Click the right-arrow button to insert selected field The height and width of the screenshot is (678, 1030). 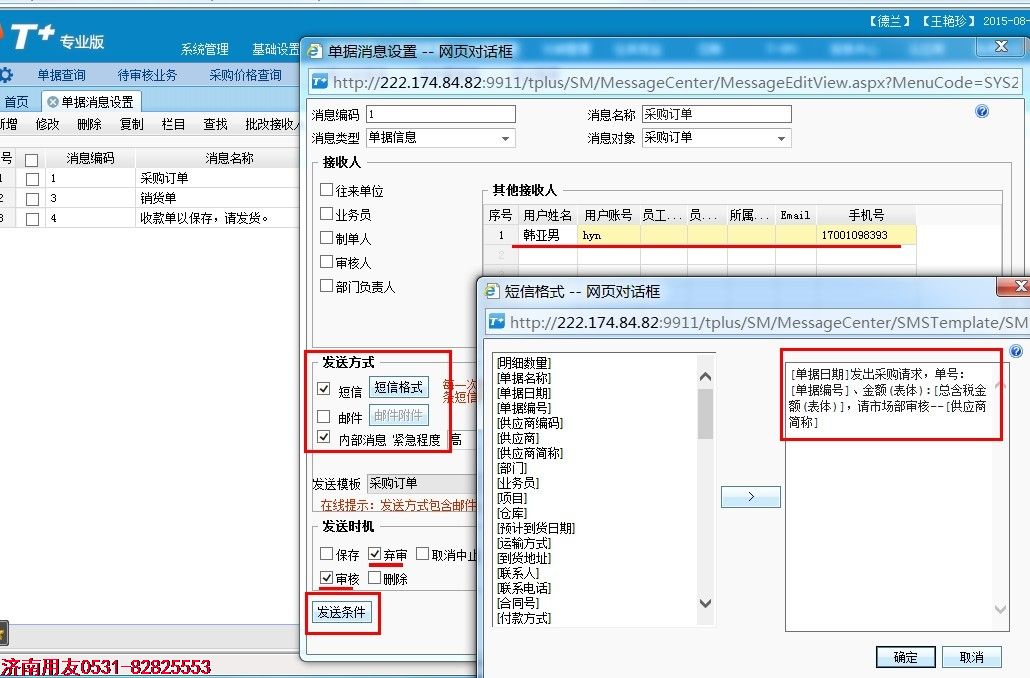[x=751, y=497]
